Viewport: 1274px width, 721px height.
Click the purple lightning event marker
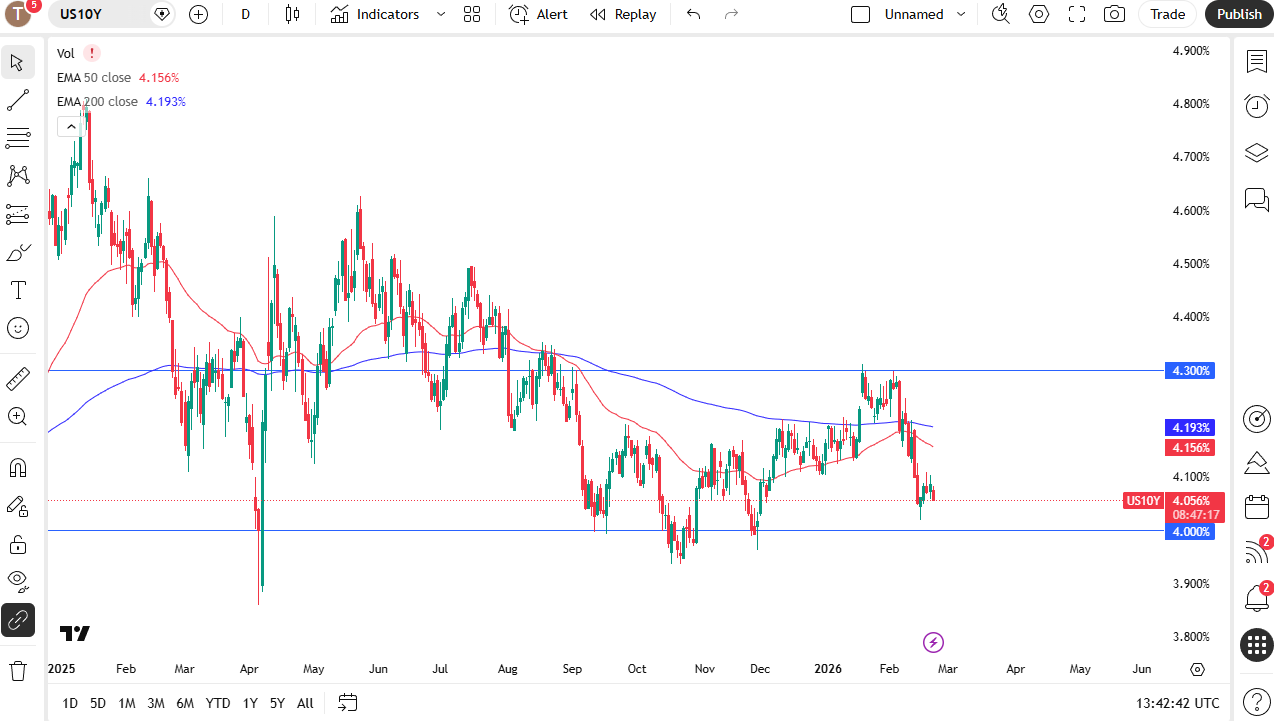click(x=933, y=642)
